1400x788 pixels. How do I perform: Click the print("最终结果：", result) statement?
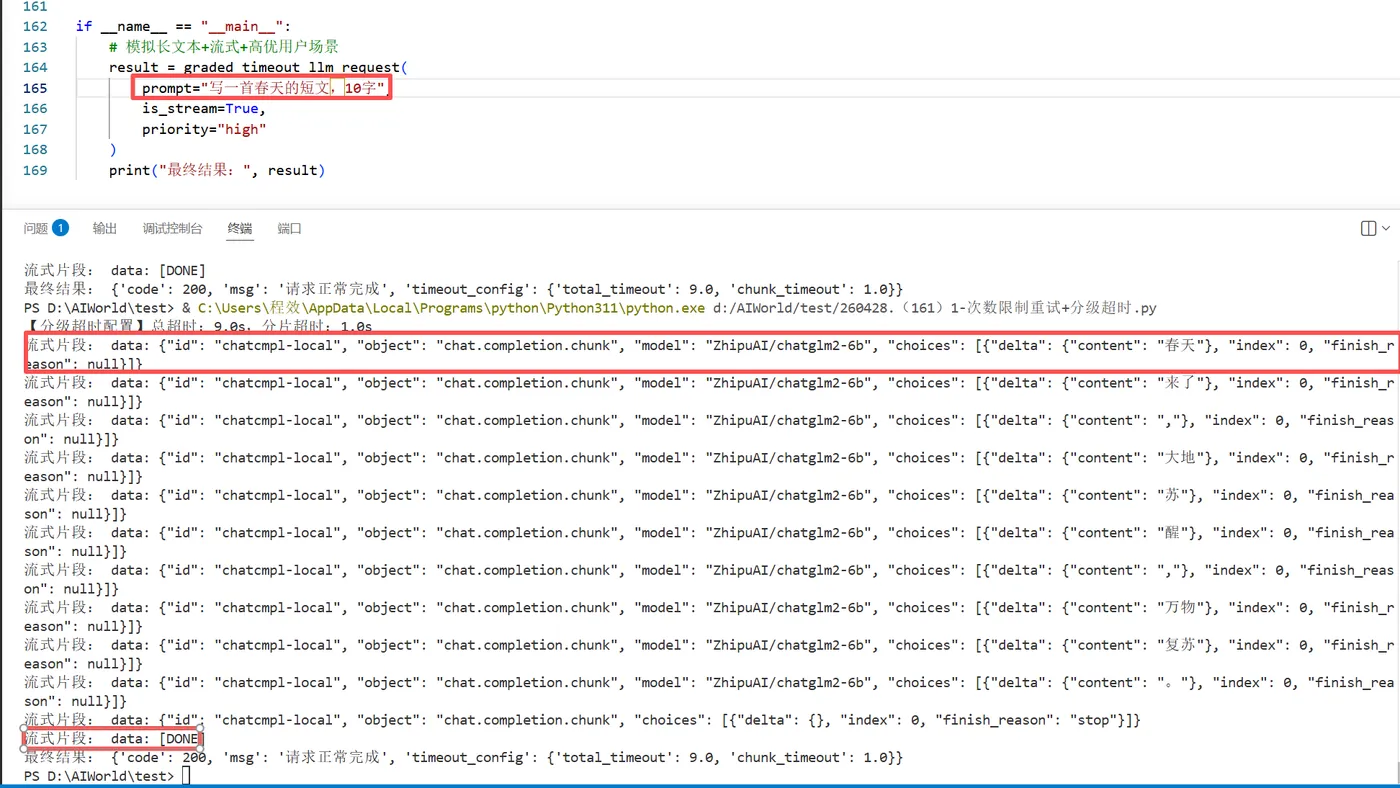pyautogui.click(x=217, y=170)
